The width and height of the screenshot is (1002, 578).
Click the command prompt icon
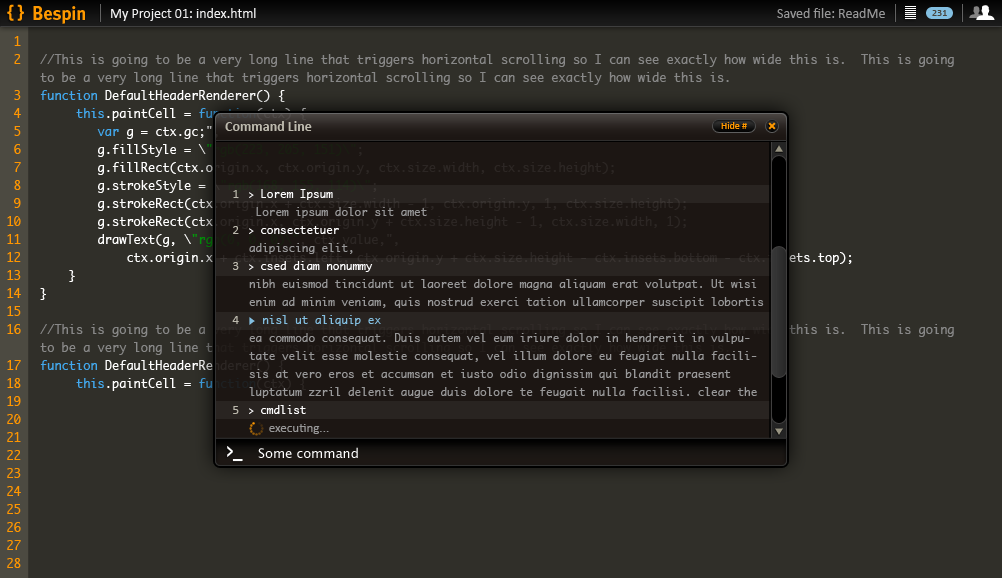(235, 453)
